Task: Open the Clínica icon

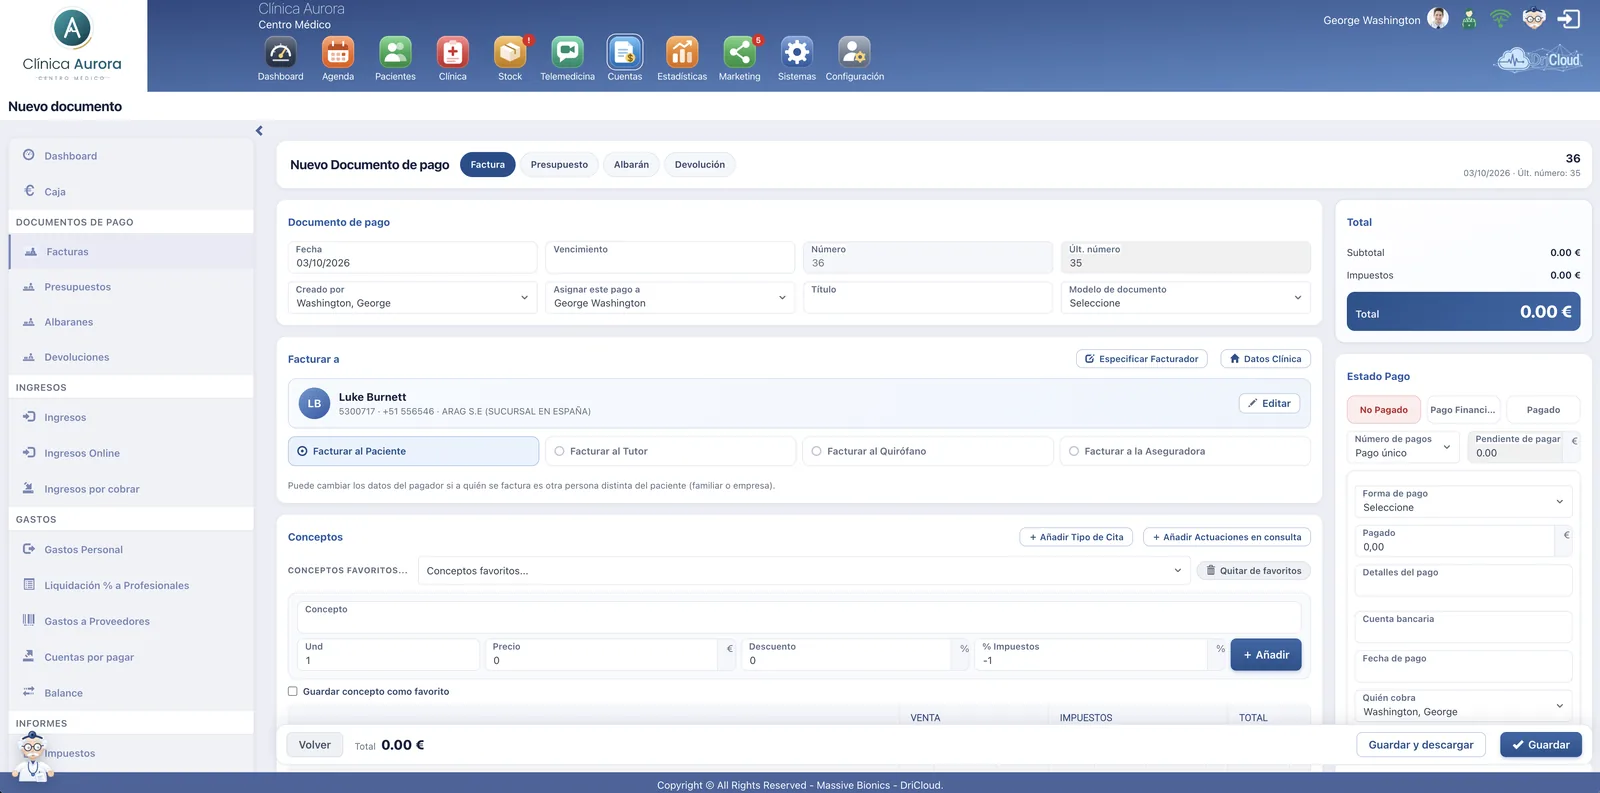Action: click(x=453, y=52)
